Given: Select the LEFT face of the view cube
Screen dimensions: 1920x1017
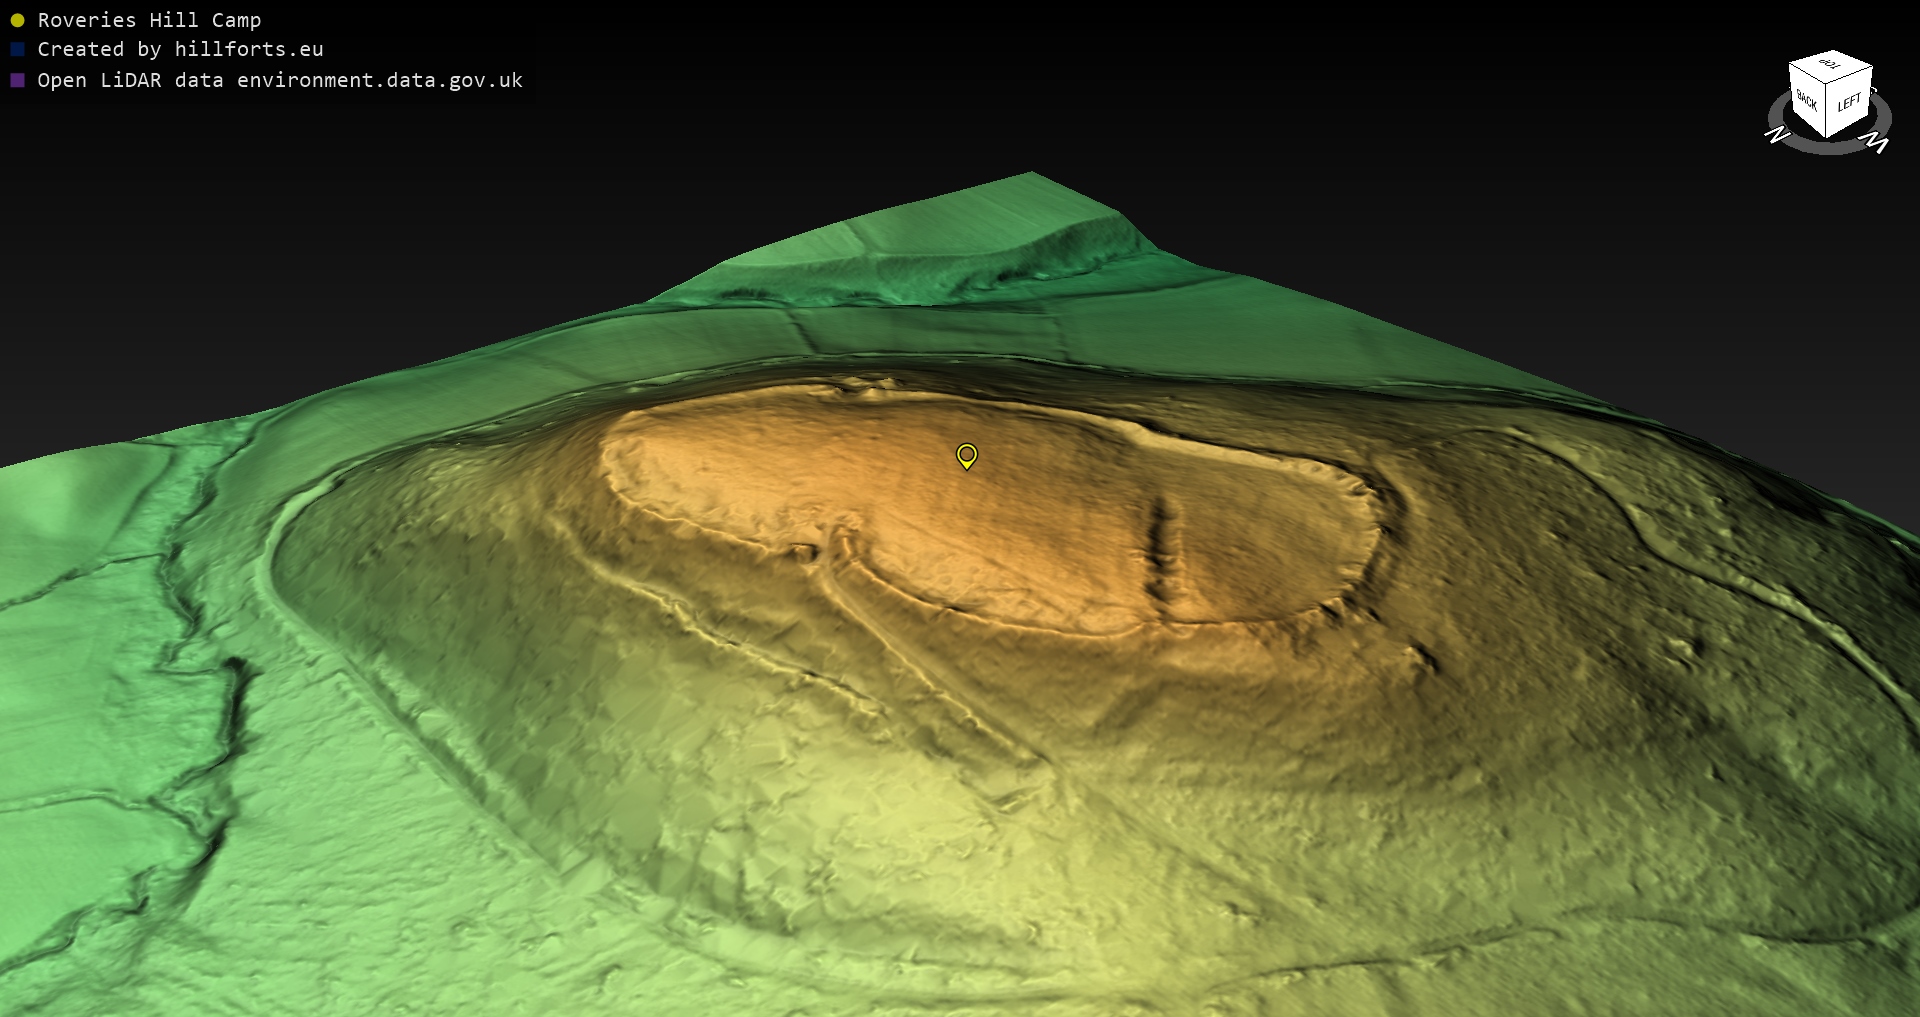Looking at the screenshot, I should [1849, 103].
